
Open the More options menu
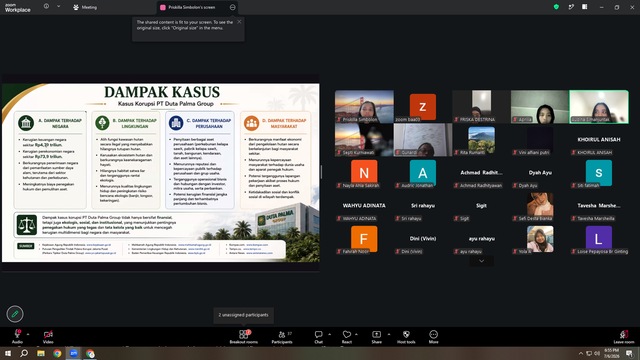point(433,336)
